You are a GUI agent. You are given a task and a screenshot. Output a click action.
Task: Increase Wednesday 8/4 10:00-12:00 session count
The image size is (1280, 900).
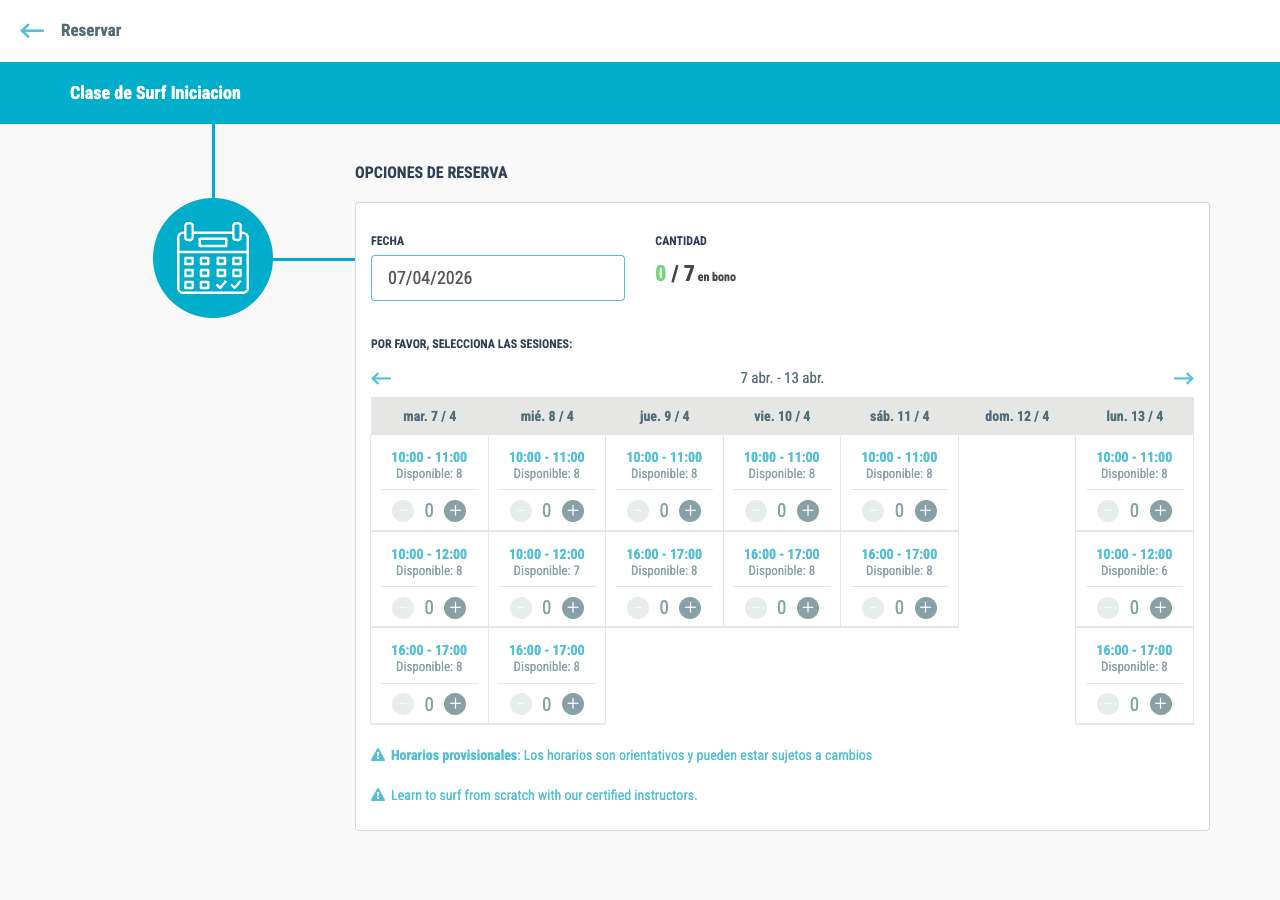(x=572, y=607)
